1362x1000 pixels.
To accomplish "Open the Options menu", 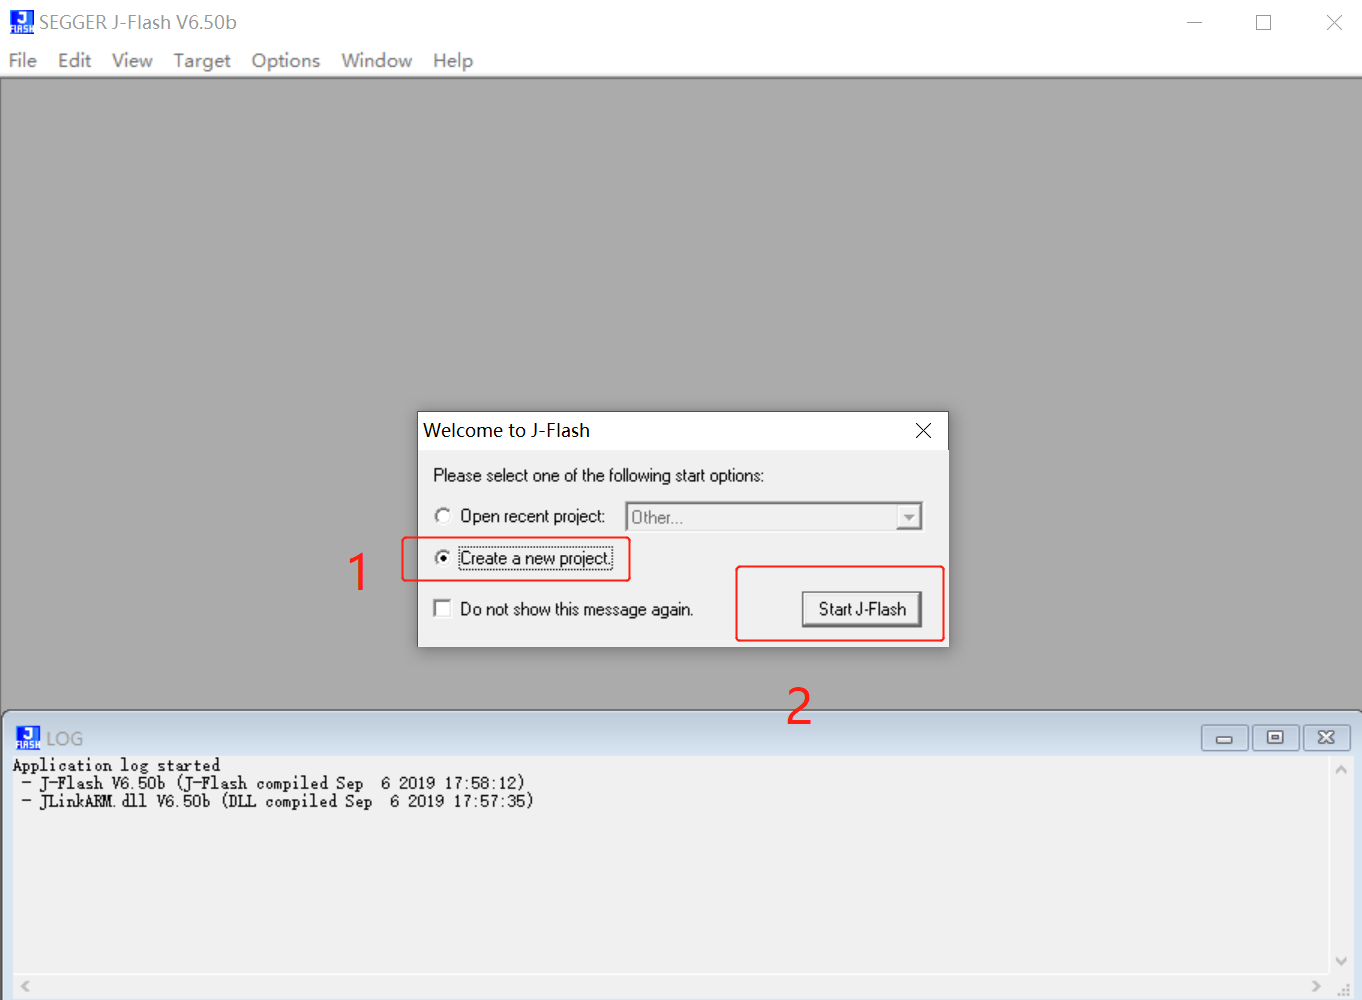I will tap(286, 61).
